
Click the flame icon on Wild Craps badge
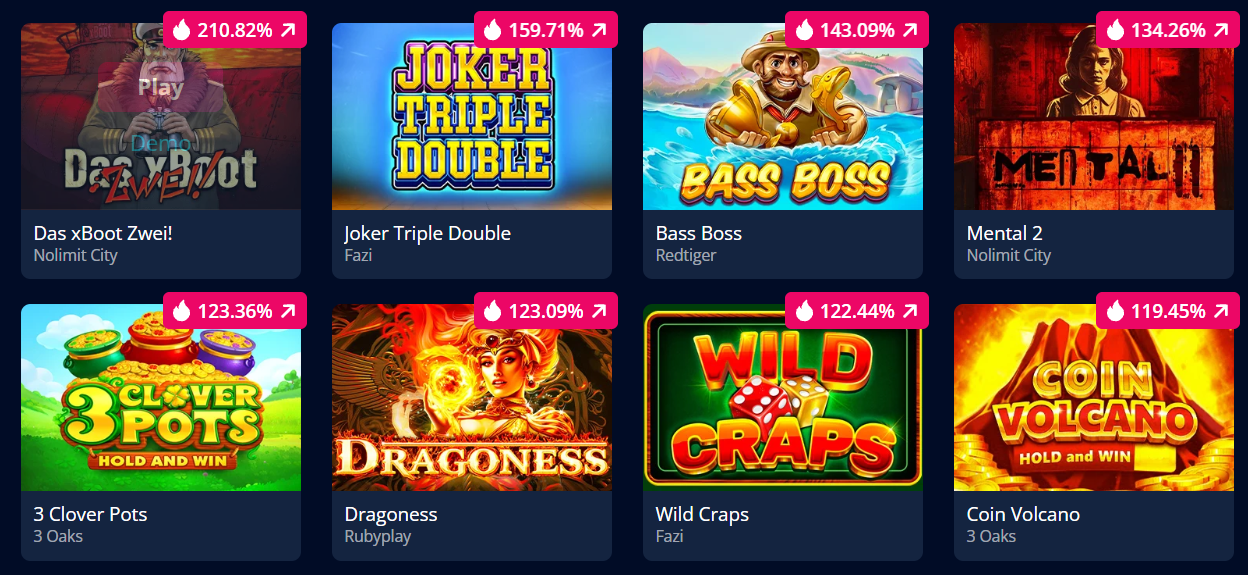[x=804, y=311]
